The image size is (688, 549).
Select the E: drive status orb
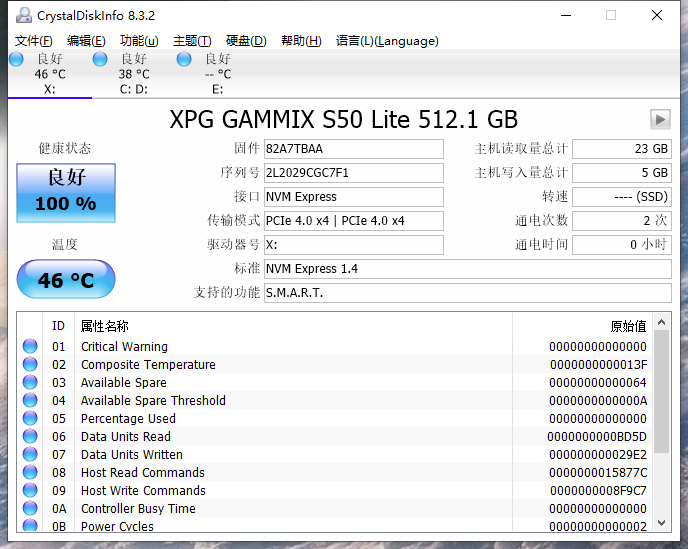[184, 59]
